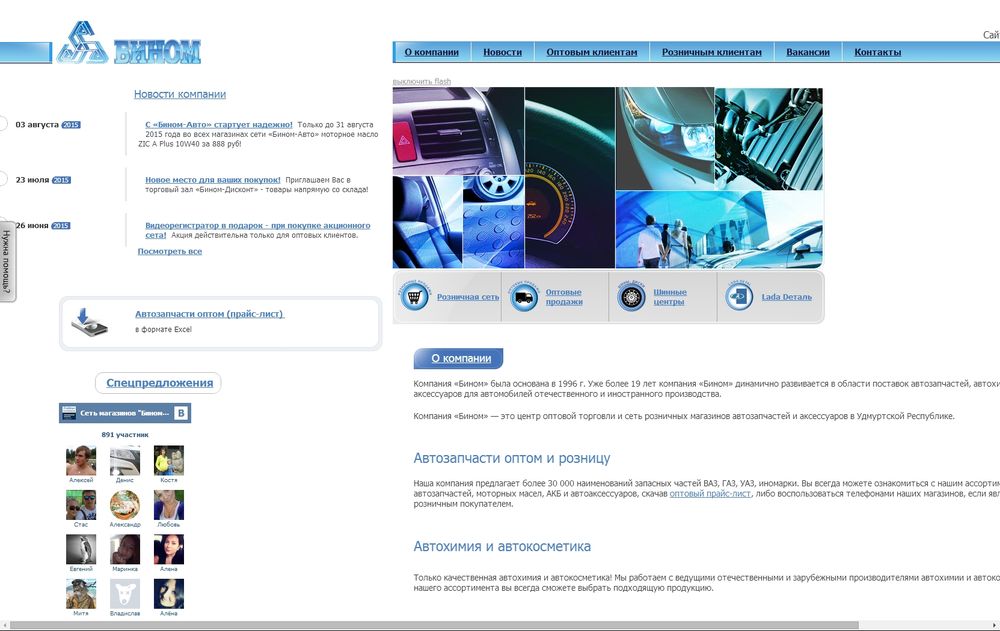
Task: Click the 891 участник count
Action: click(x=125, y=434)
